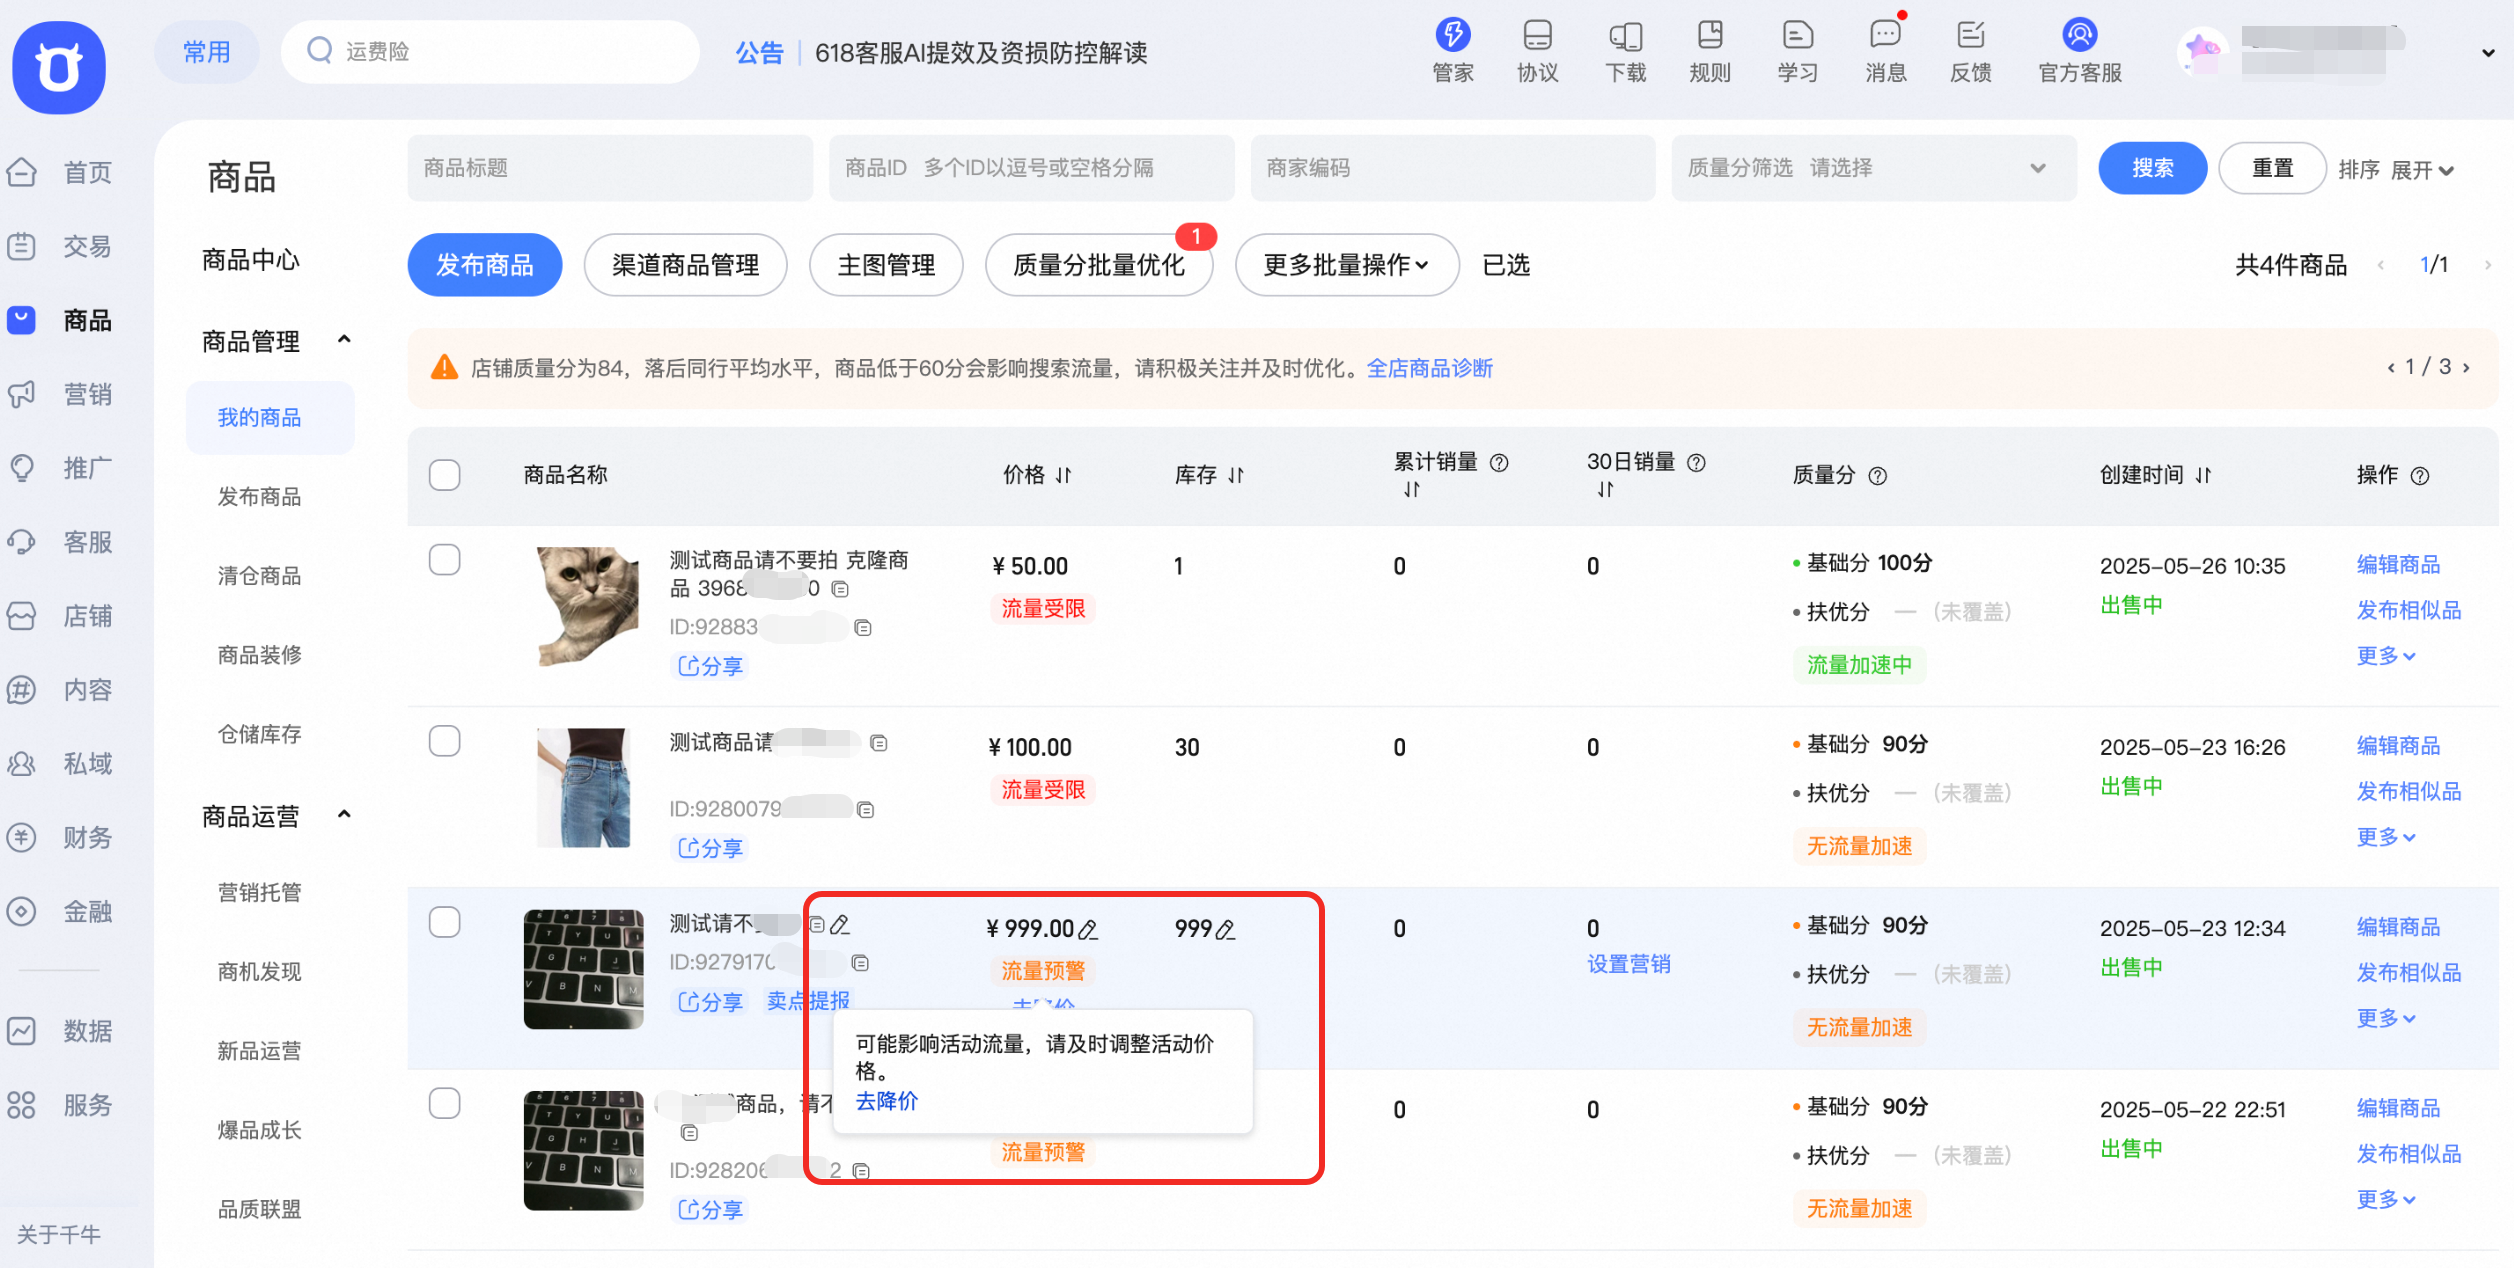Select 我的商品 in product menu
The width and height of the screenshot is (2514, 1268).
point(270,417)
